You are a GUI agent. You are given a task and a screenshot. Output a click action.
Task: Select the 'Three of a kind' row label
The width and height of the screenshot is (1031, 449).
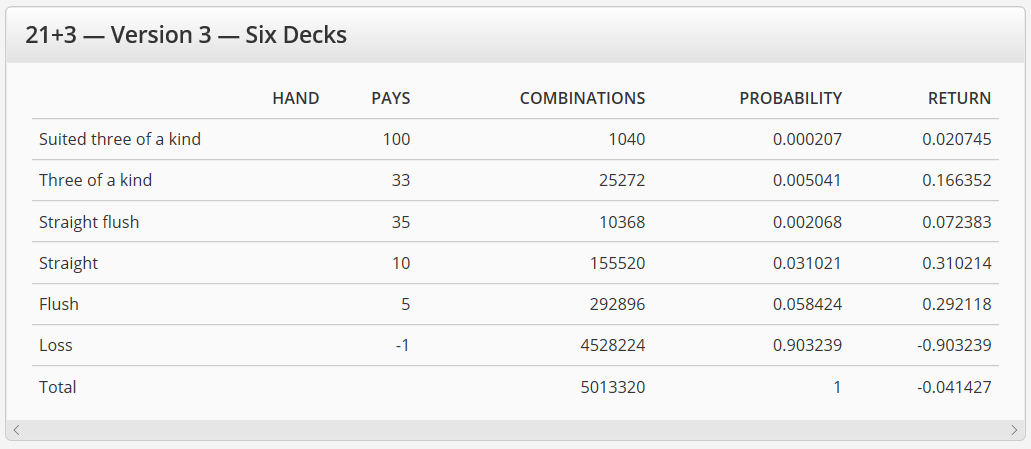pos(95,180)
